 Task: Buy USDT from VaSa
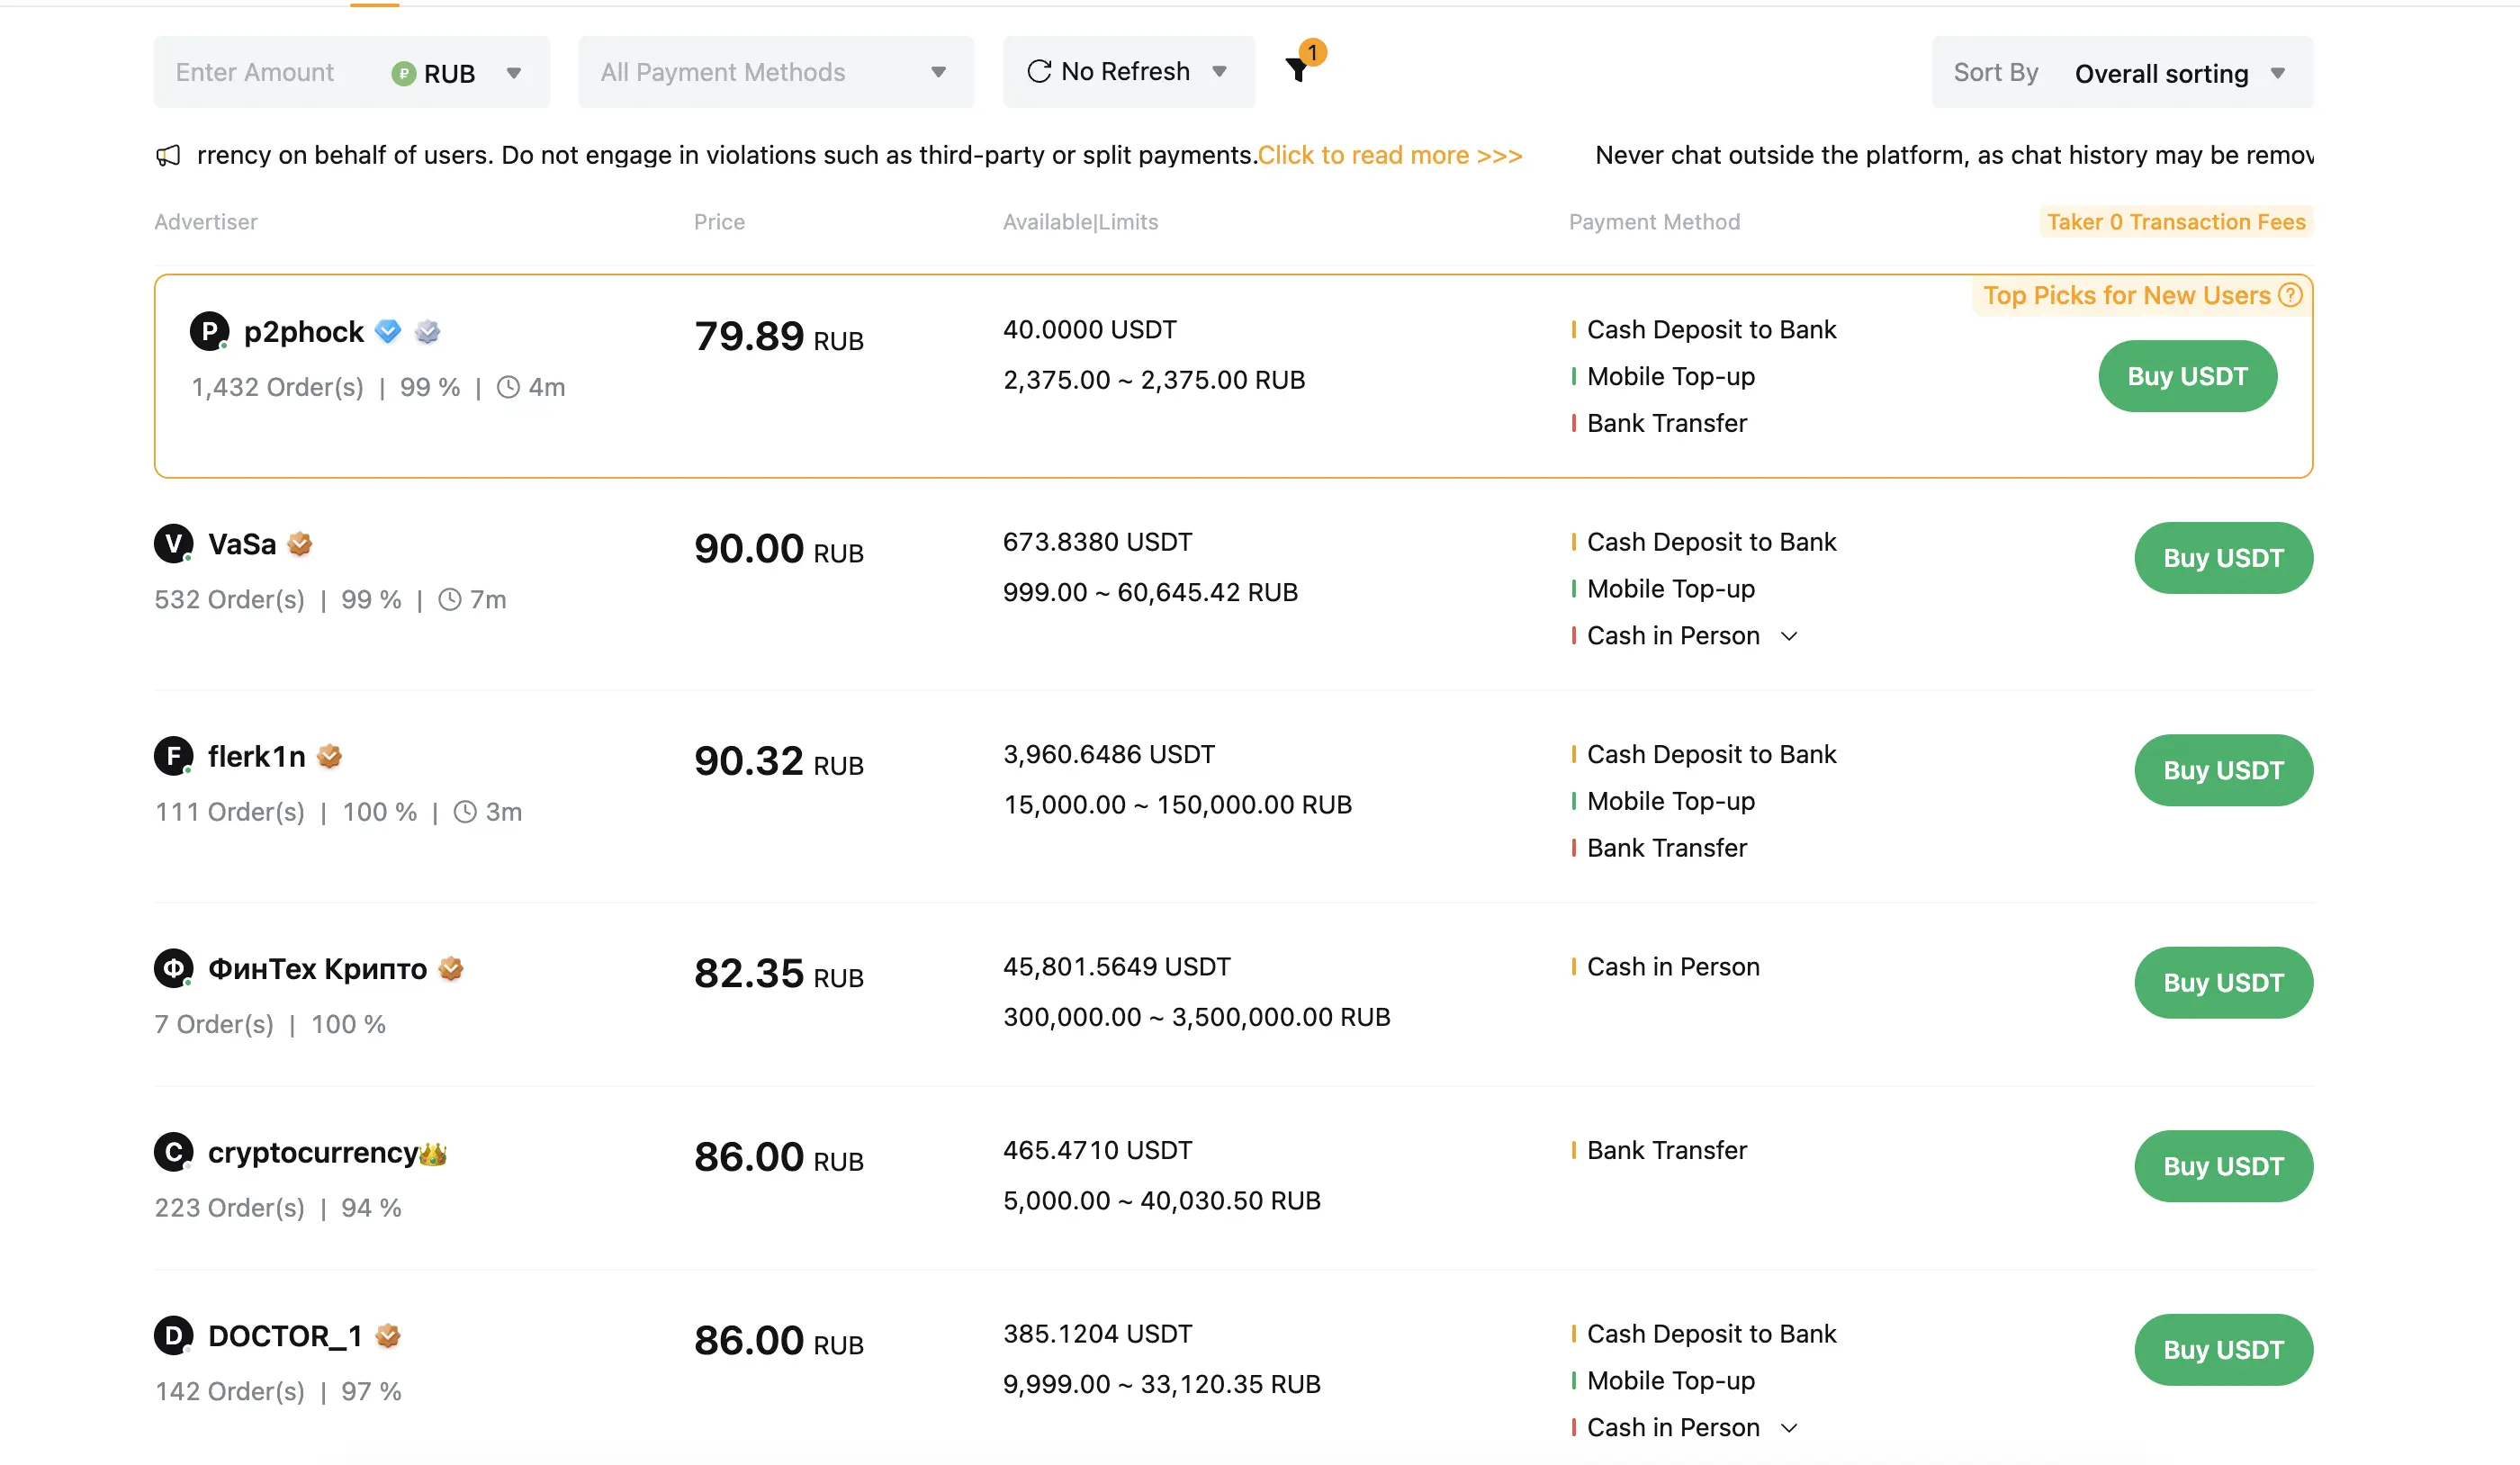pos(2224,558)
